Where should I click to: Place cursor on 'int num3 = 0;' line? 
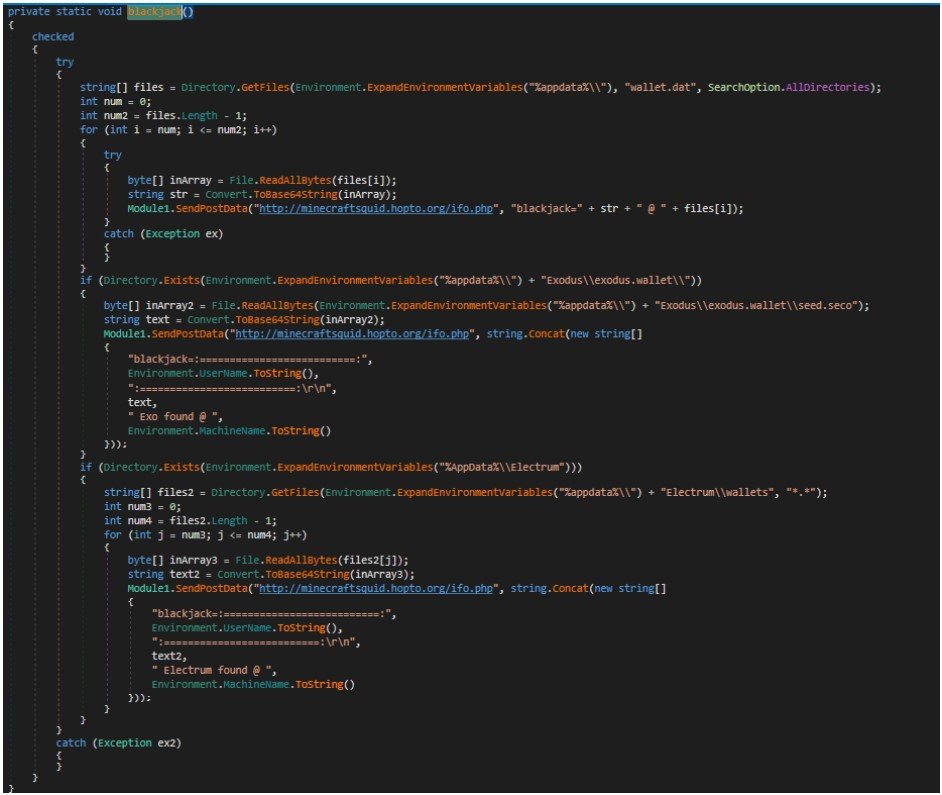(x=142, y=507)
